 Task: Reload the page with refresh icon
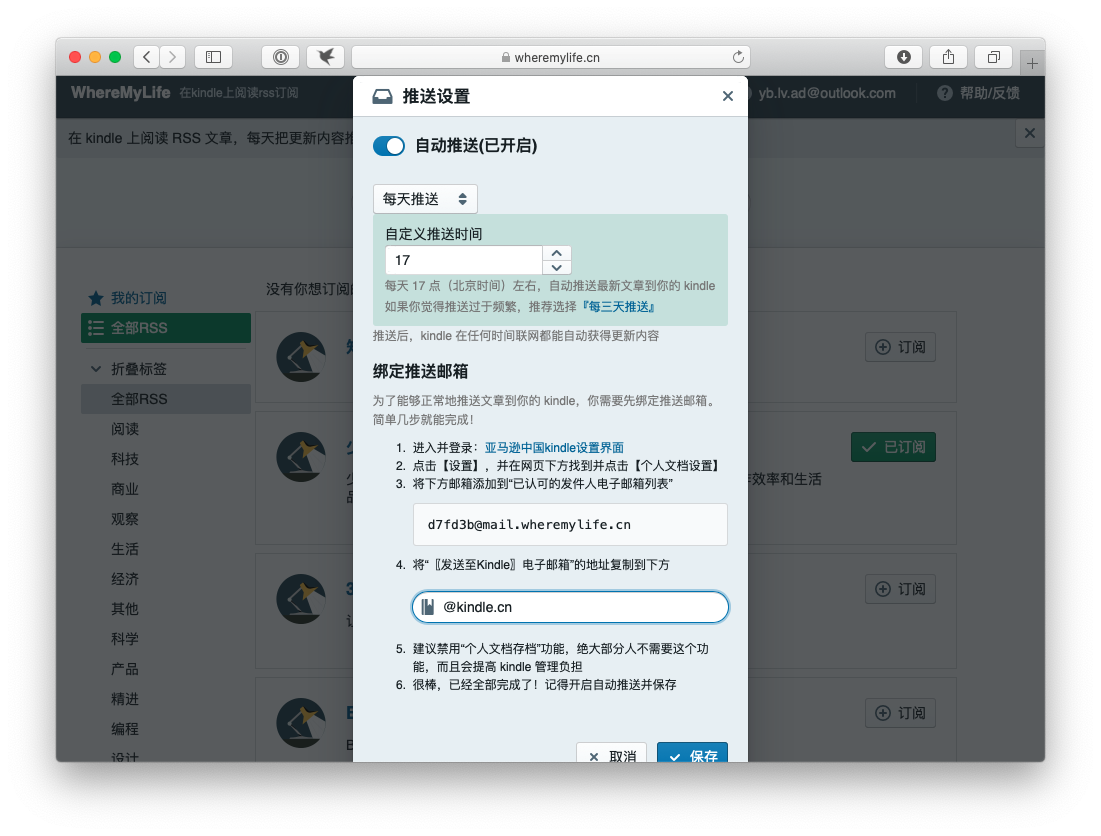coord(738,57)
